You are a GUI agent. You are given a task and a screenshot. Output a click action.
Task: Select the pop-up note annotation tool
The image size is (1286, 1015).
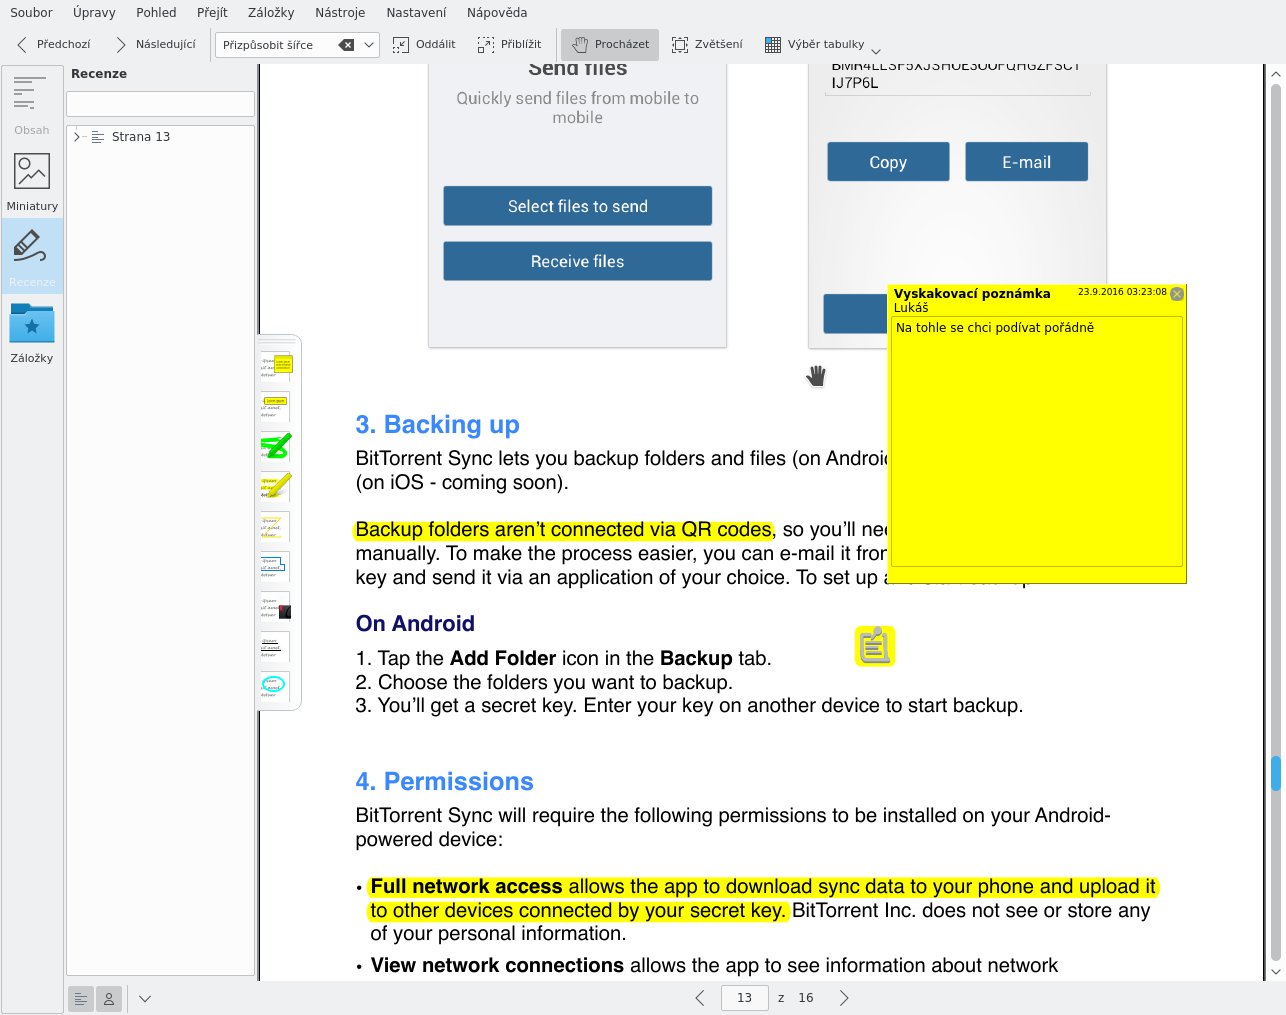point(275,365)
